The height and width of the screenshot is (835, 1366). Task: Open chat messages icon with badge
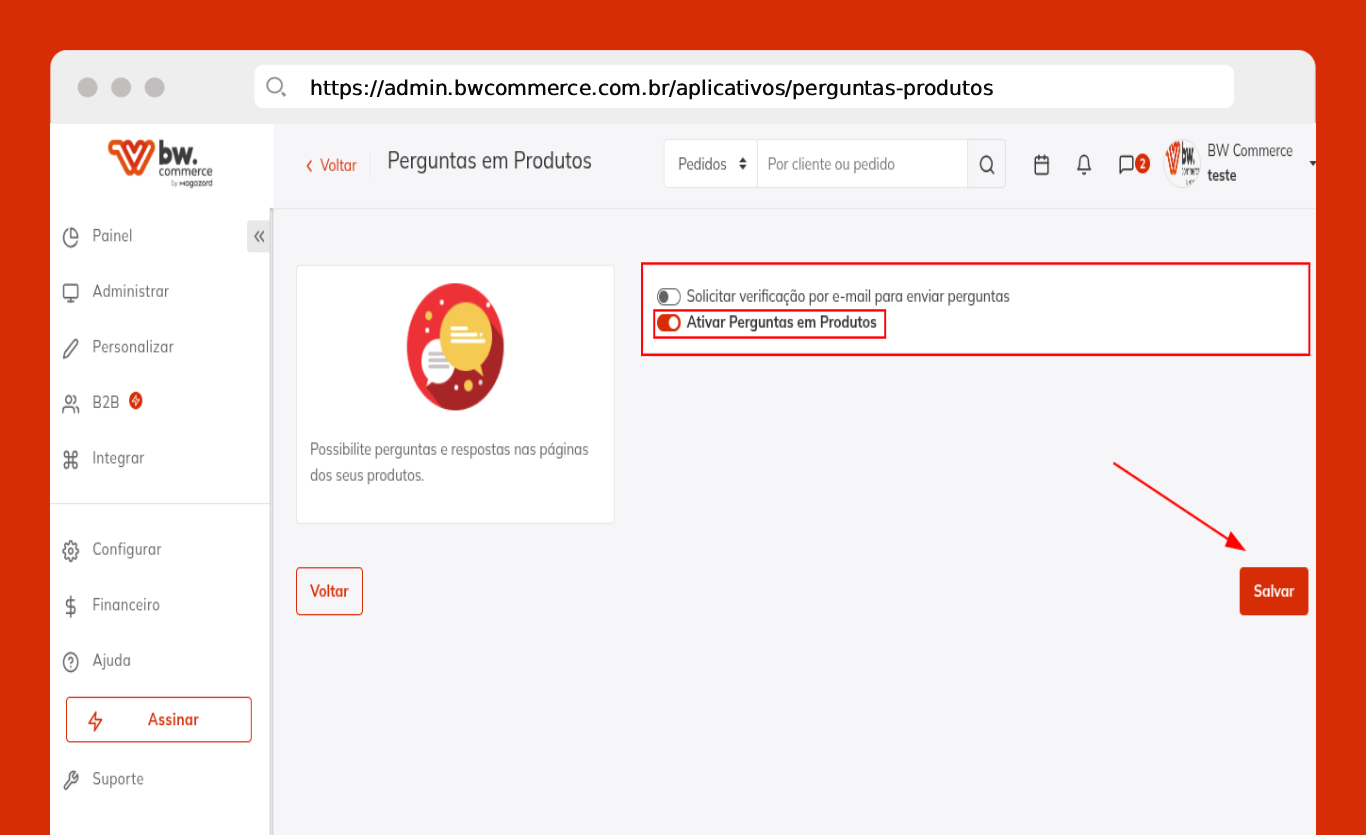(1127, 165)
